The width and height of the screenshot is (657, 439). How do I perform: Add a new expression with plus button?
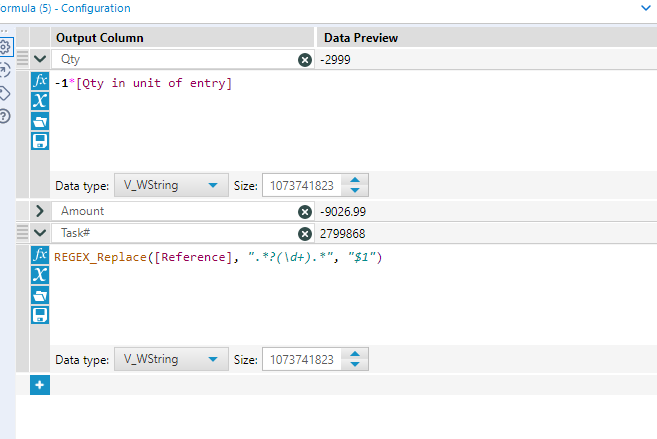40,385
